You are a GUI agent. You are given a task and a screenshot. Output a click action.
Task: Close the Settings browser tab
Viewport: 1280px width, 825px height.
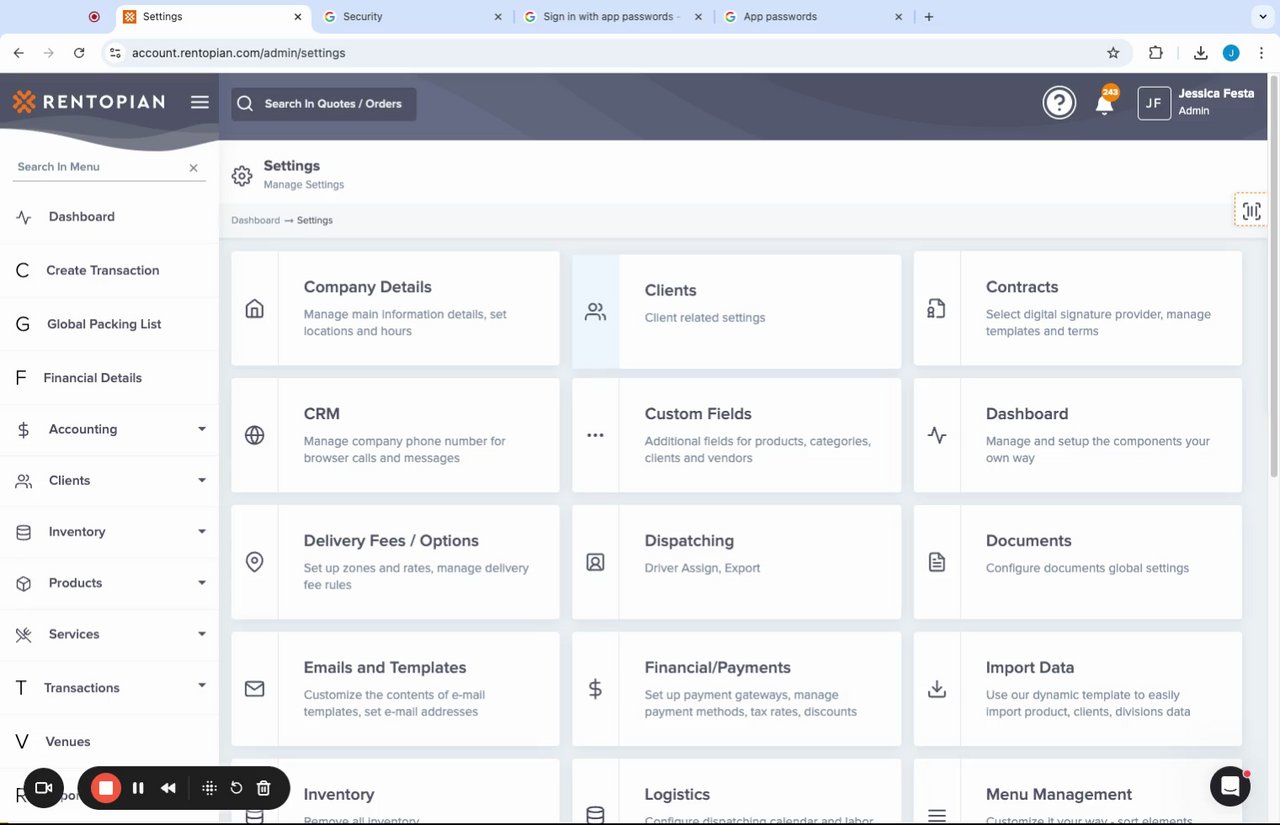pyautogui.click(x=298, y=17)
